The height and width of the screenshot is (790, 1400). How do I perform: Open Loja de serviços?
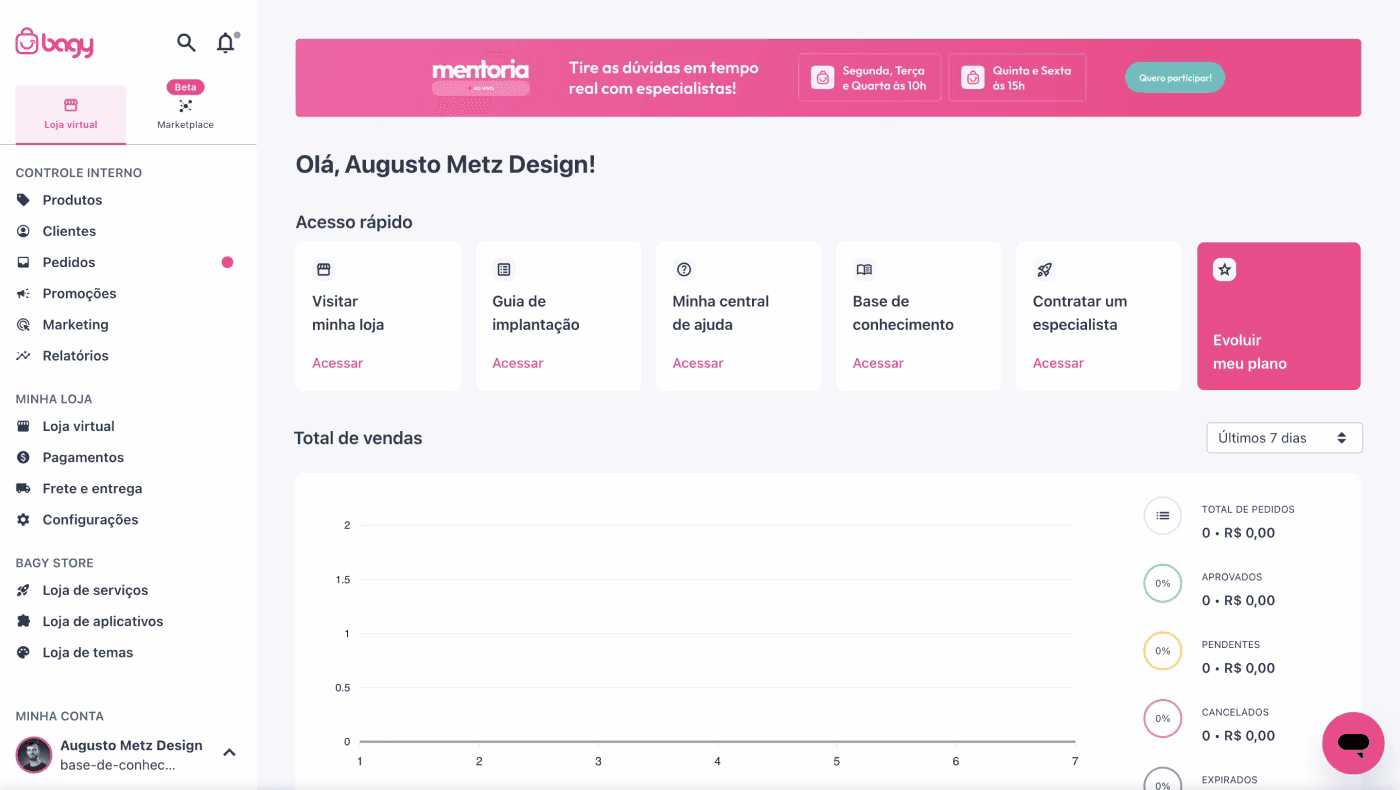[x=95, y=590]
